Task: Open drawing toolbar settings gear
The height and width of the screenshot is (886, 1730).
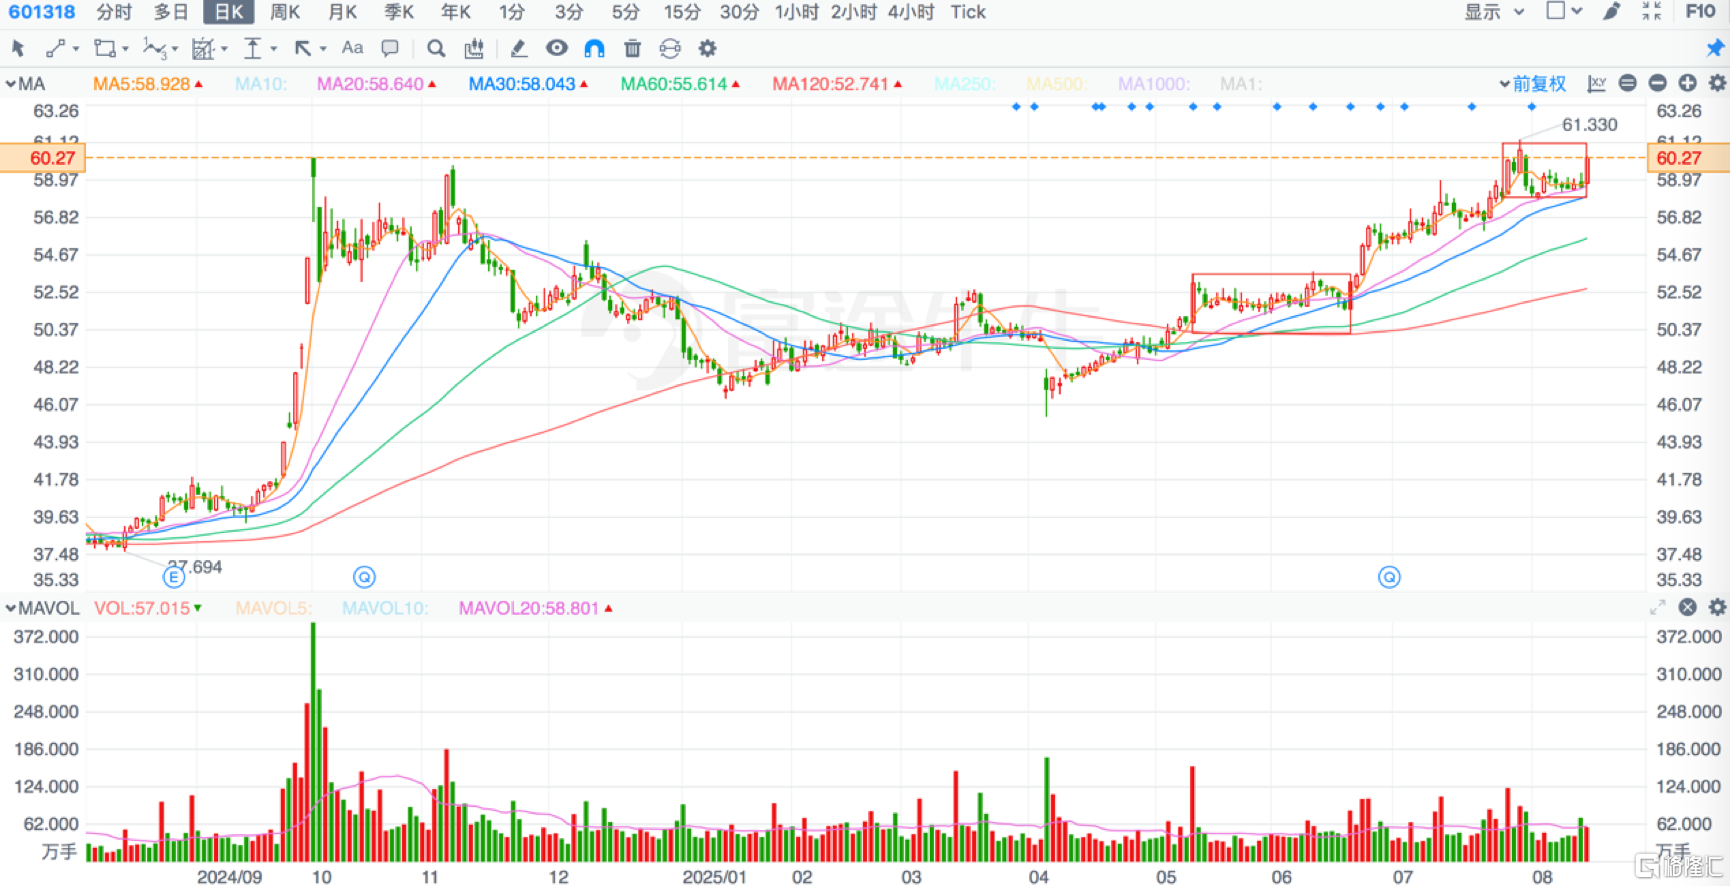Action: tap(707, 48)
